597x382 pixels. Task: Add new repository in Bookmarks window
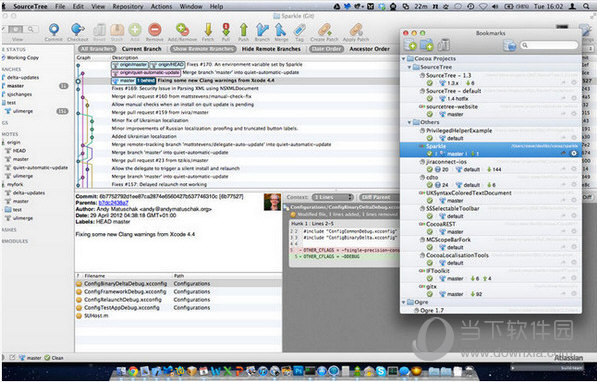click(410, 45)
